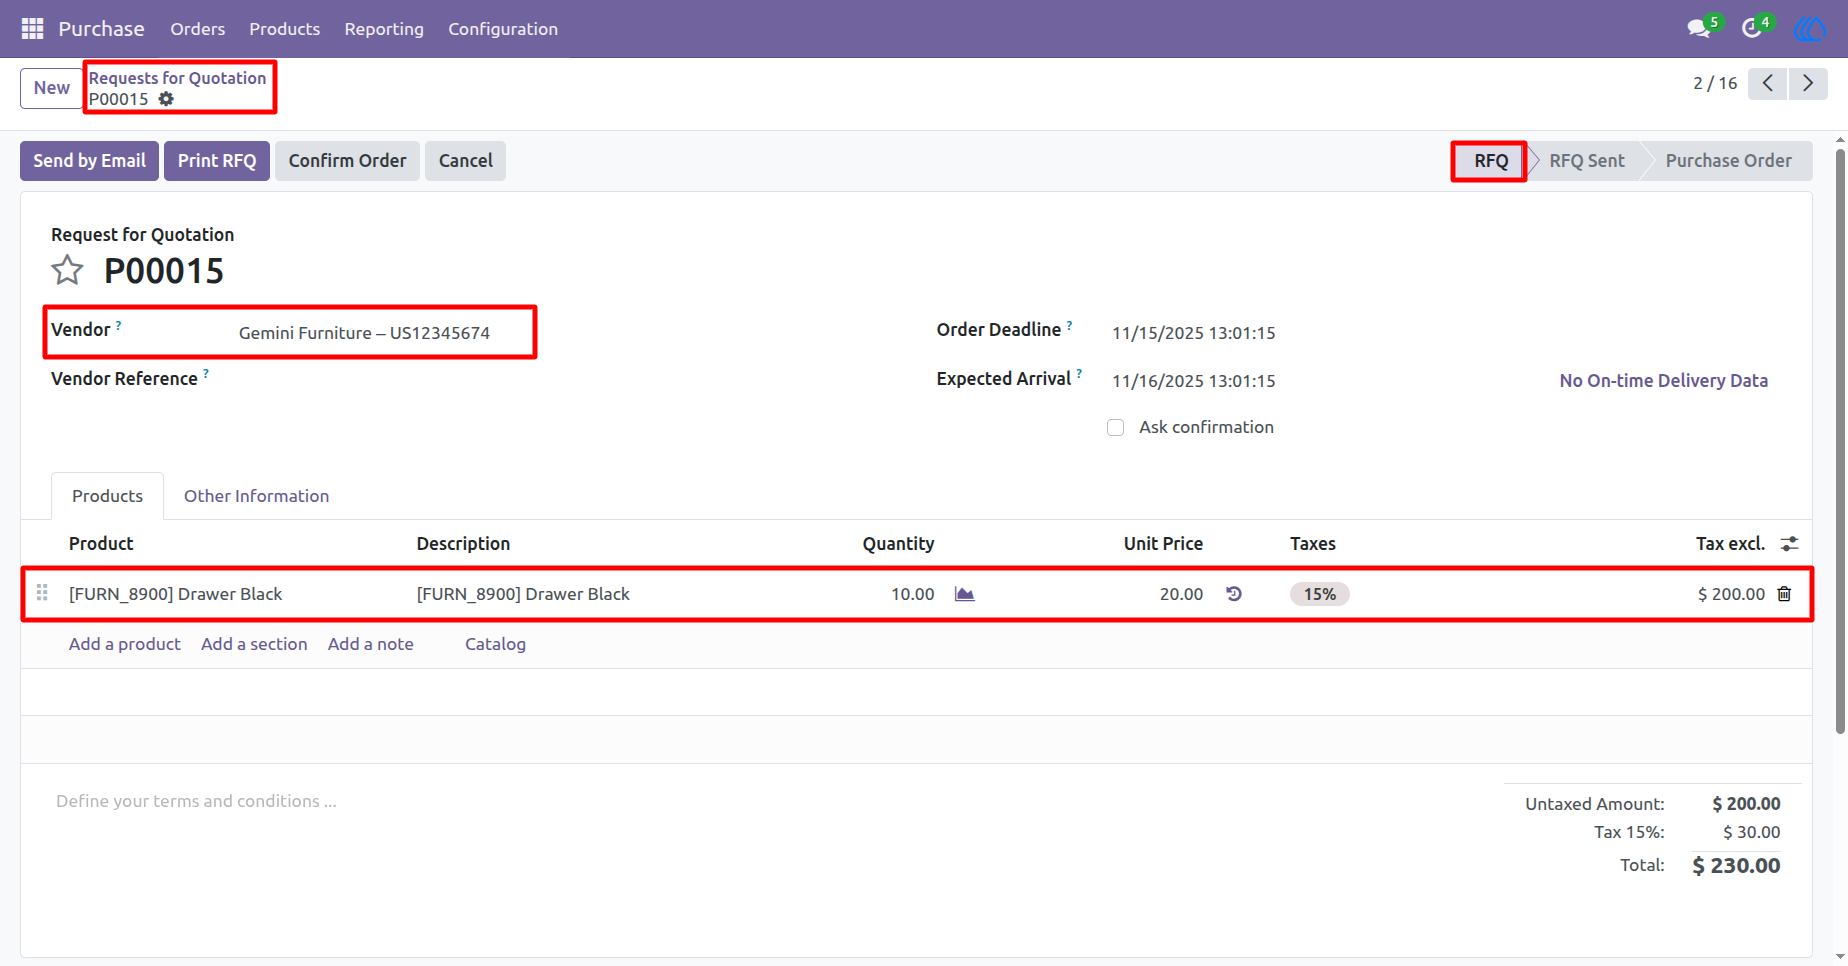Click the Vendor field help question mark

click(x=118, y=325)
